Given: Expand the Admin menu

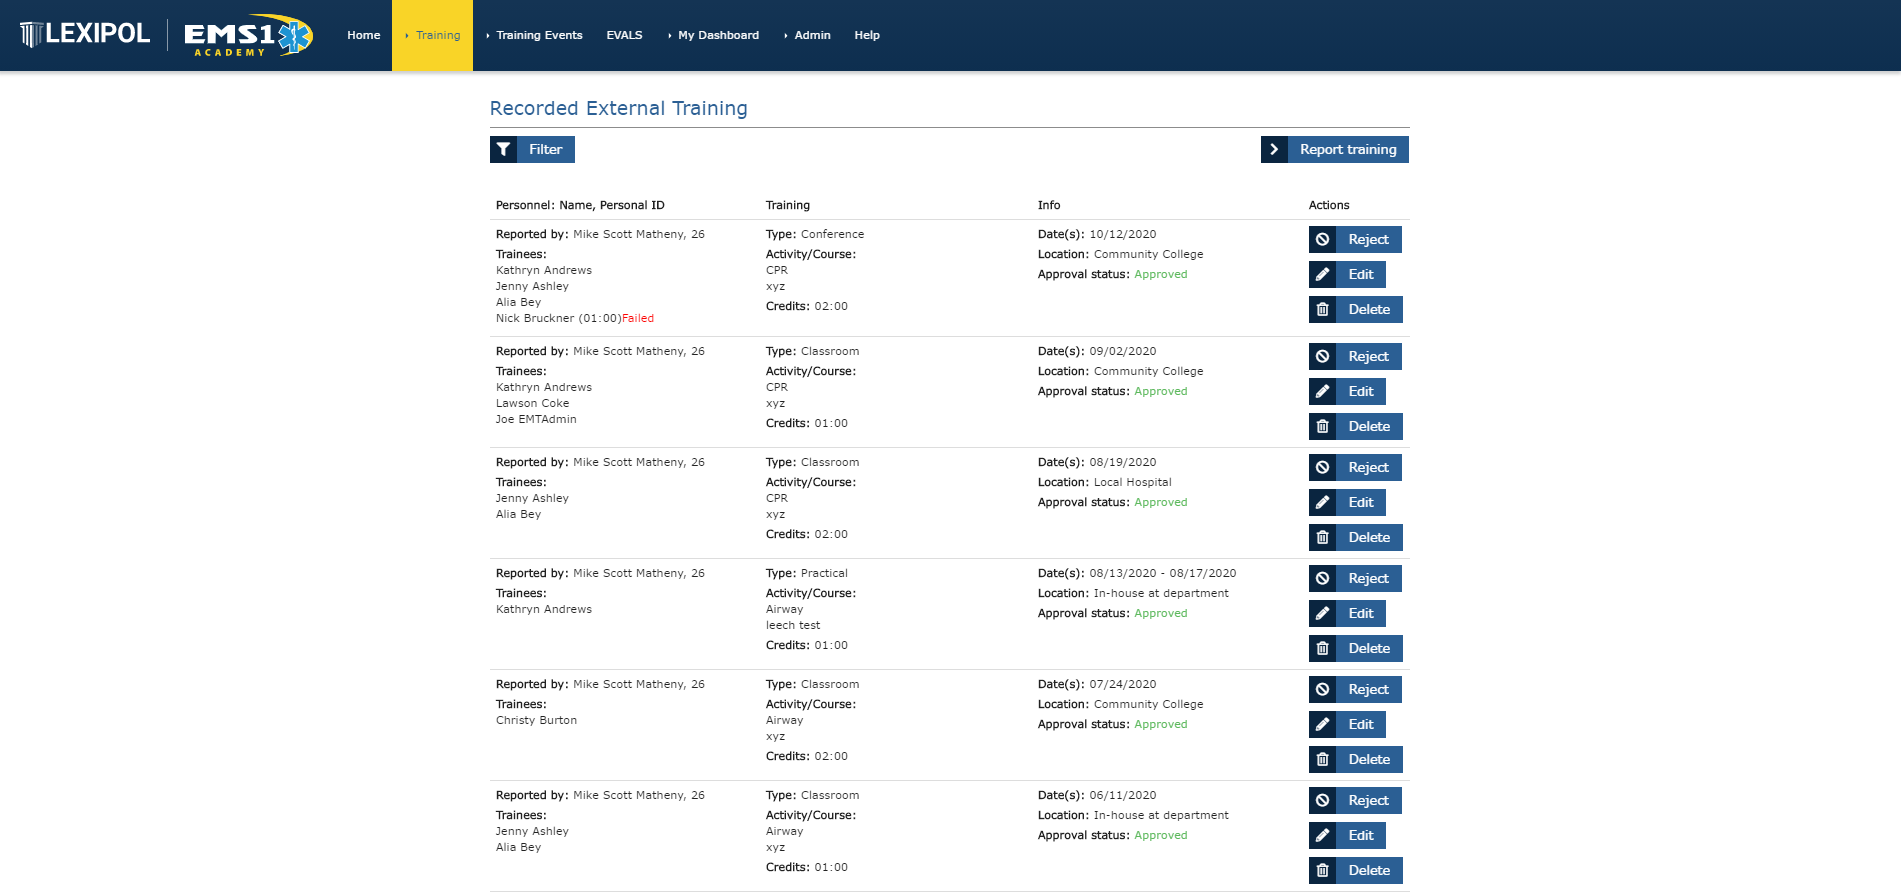Looking at the screenshot, I should point(807,35).
